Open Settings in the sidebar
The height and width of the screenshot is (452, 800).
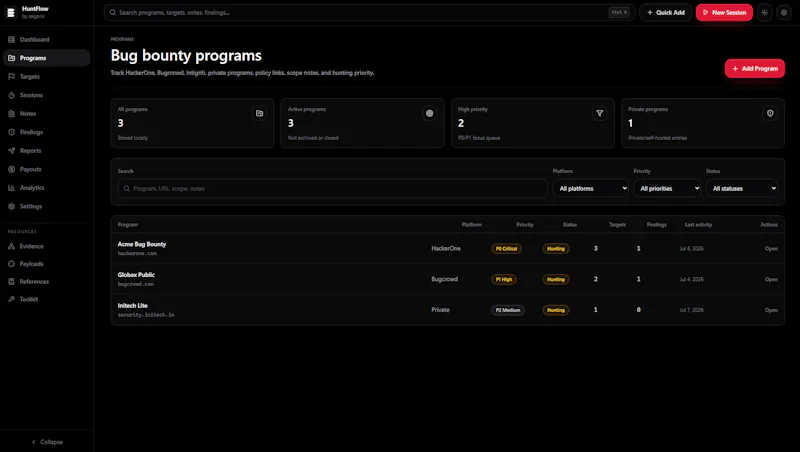point(46,206)
